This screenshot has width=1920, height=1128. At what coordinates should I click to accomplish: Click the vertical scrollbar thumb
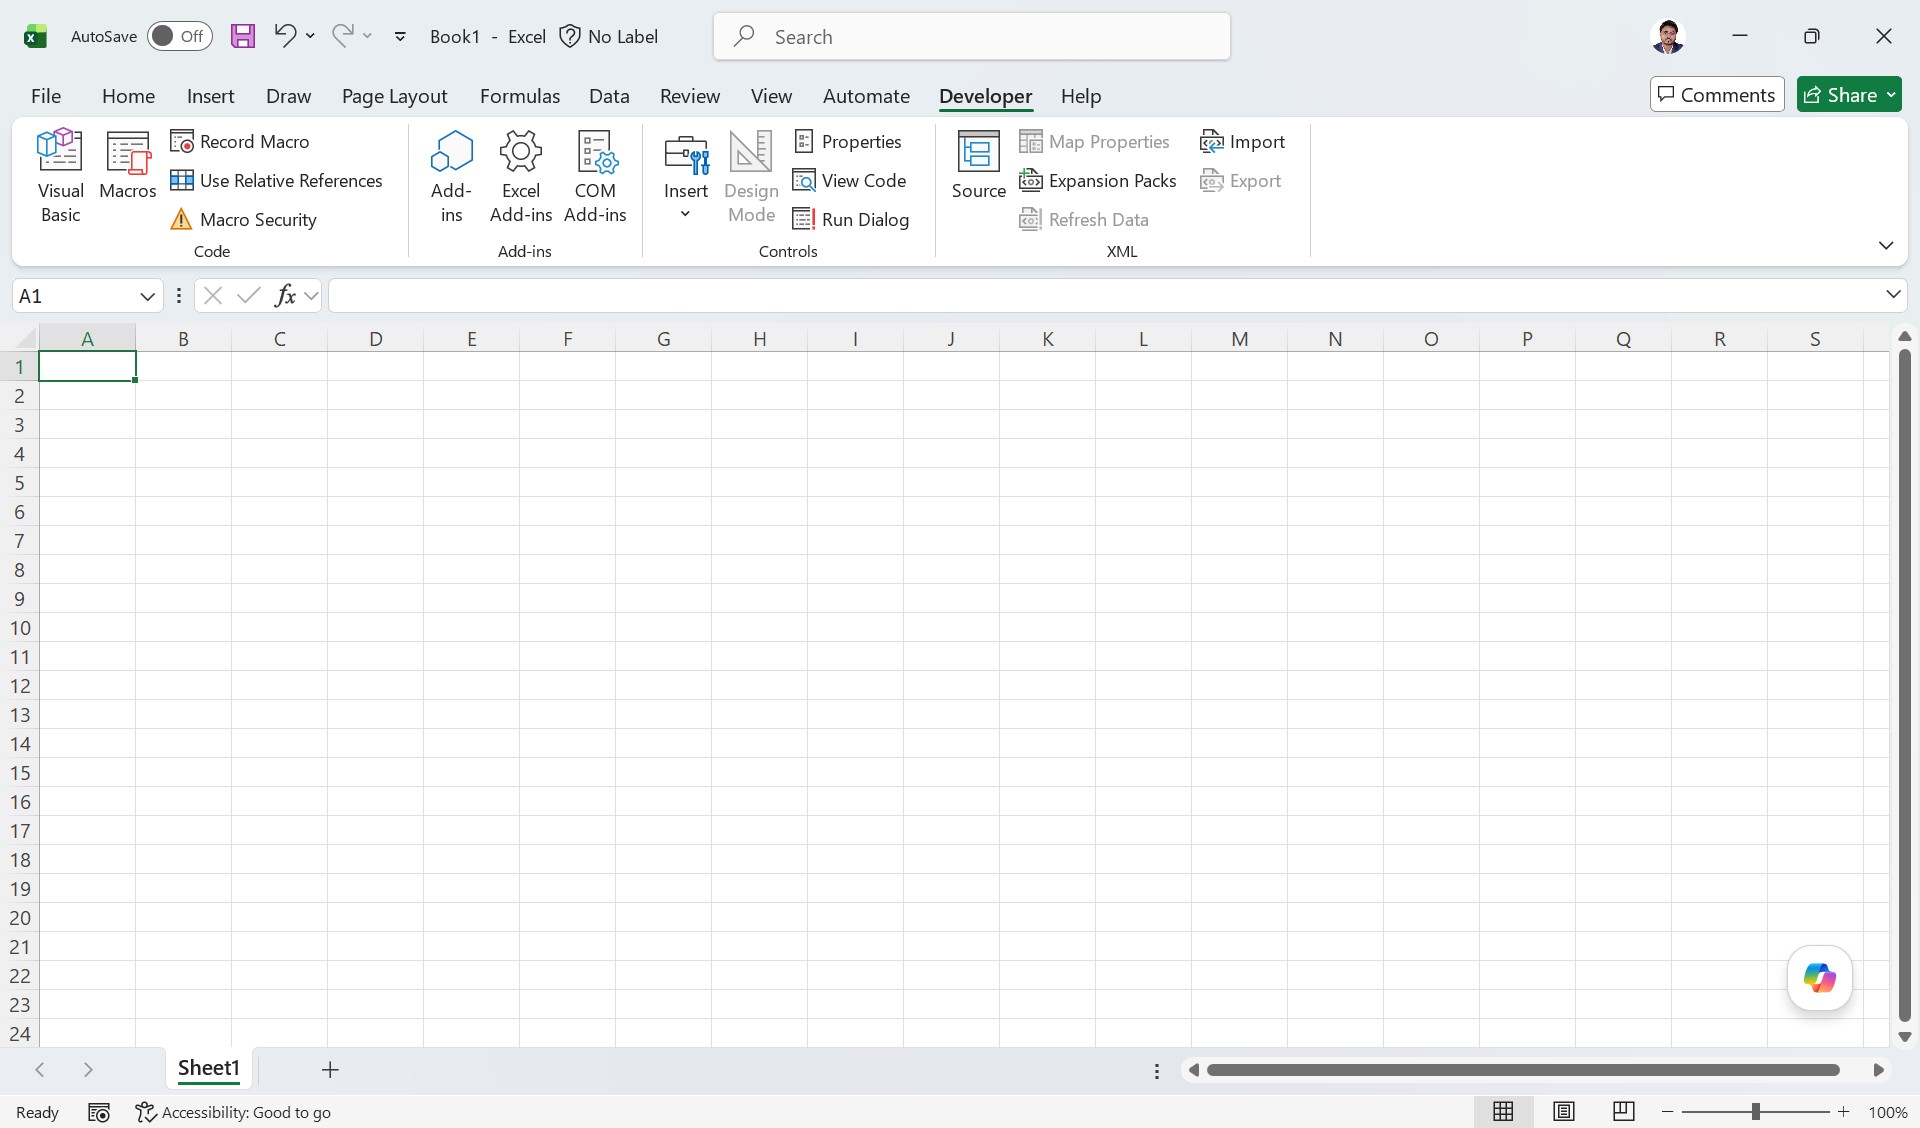[x=1904, y=685]
